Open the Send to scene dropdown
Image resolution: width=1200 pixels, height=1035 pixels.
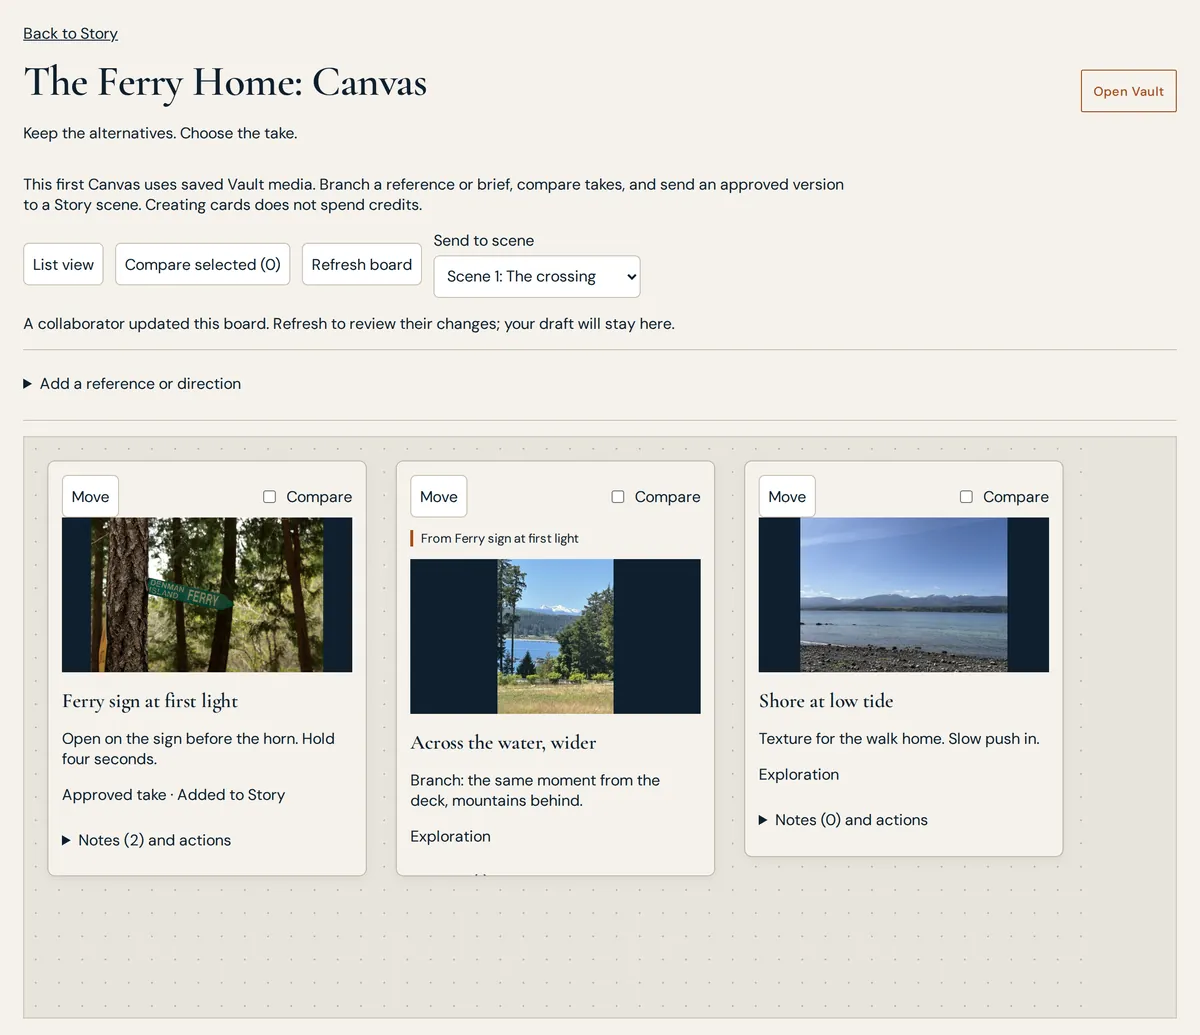(537, 277)
